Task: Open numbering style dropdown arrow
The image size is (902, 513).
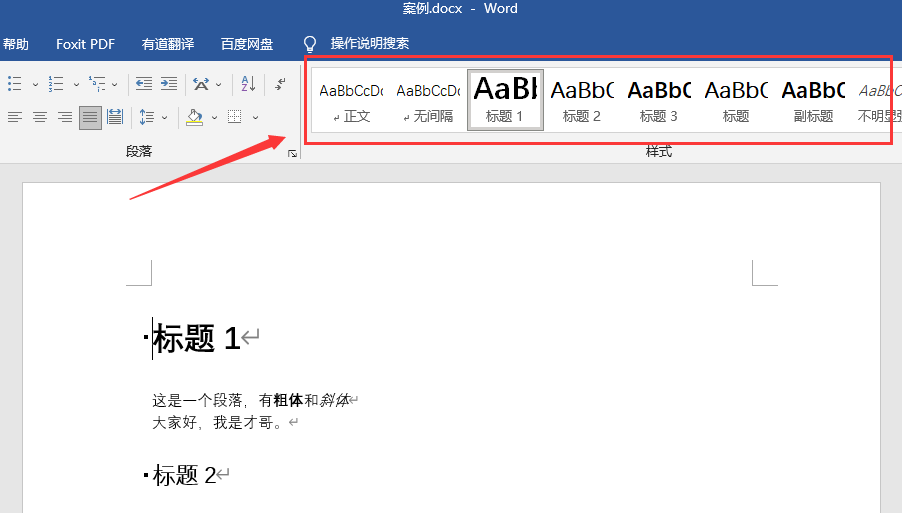Action: pyautogui.click(x=76, y=85)
